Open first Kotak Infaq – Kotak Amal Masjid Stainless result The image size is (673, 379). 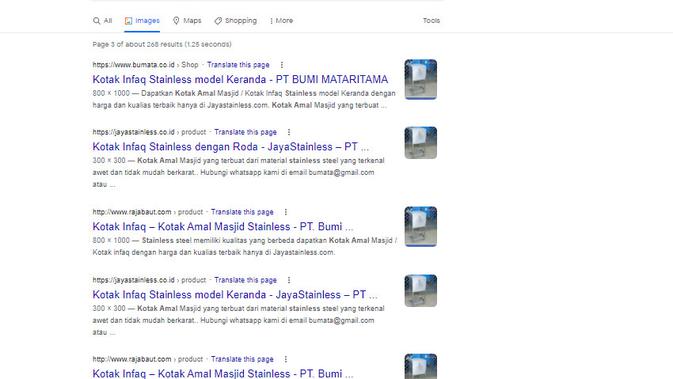(x=223, y=227)
